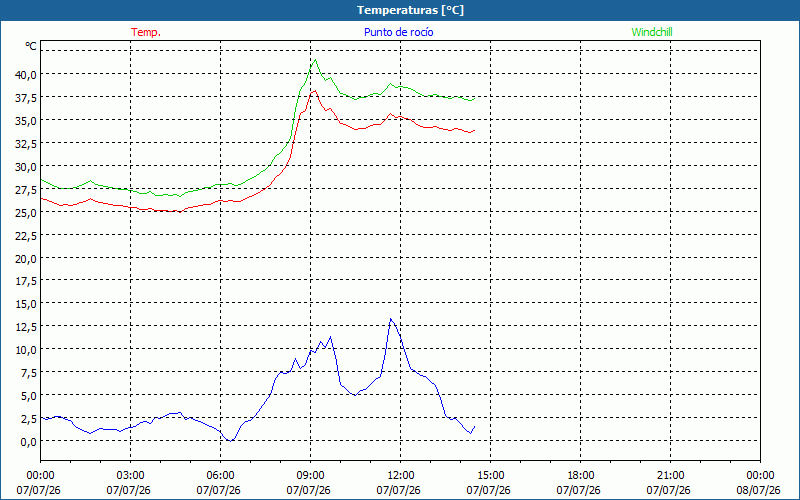Click the 03:00 time axis label
Image resolution: width=800 pixels, height=500 pixels.
(x=131, y=476)
